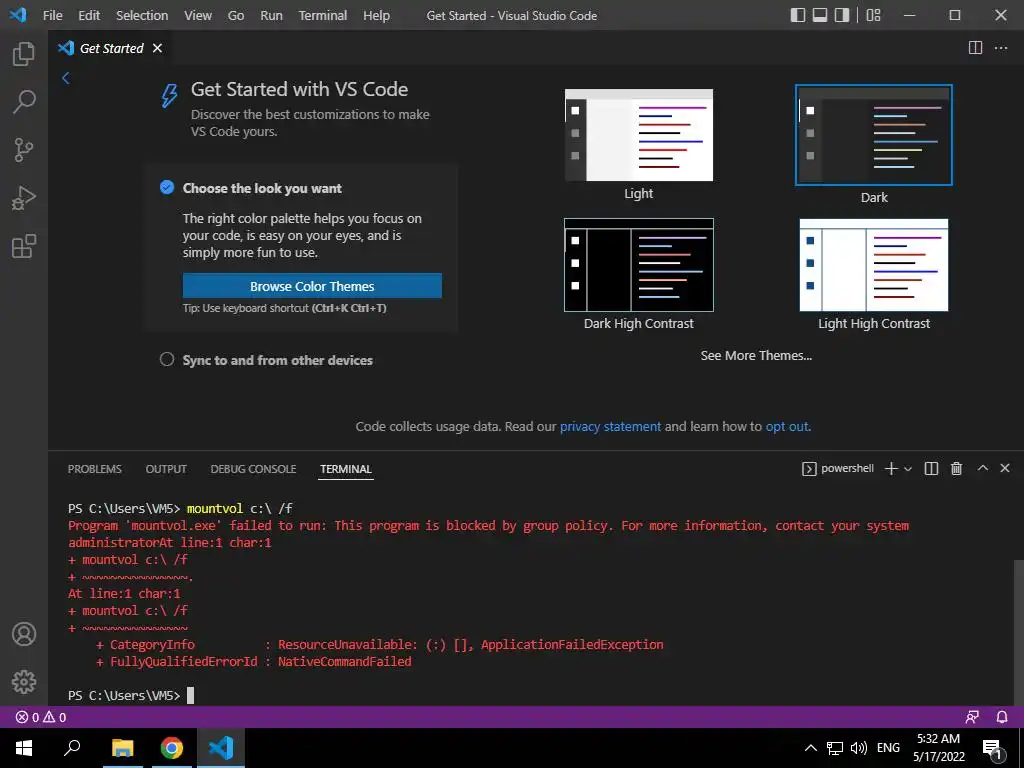Split the terminal
1024x768 pixels.
931,468
